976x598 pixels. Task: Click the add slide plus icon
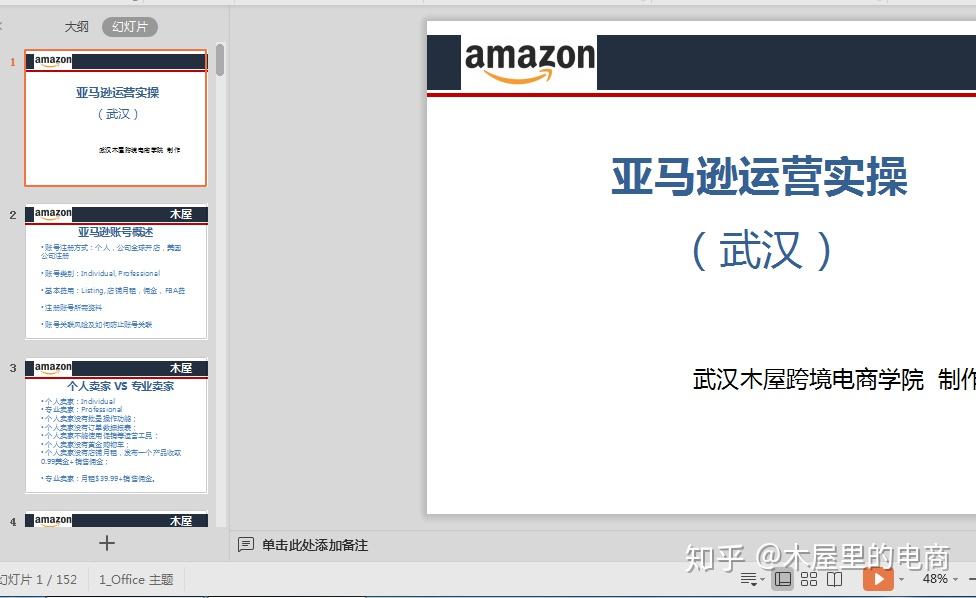point(106,543)
